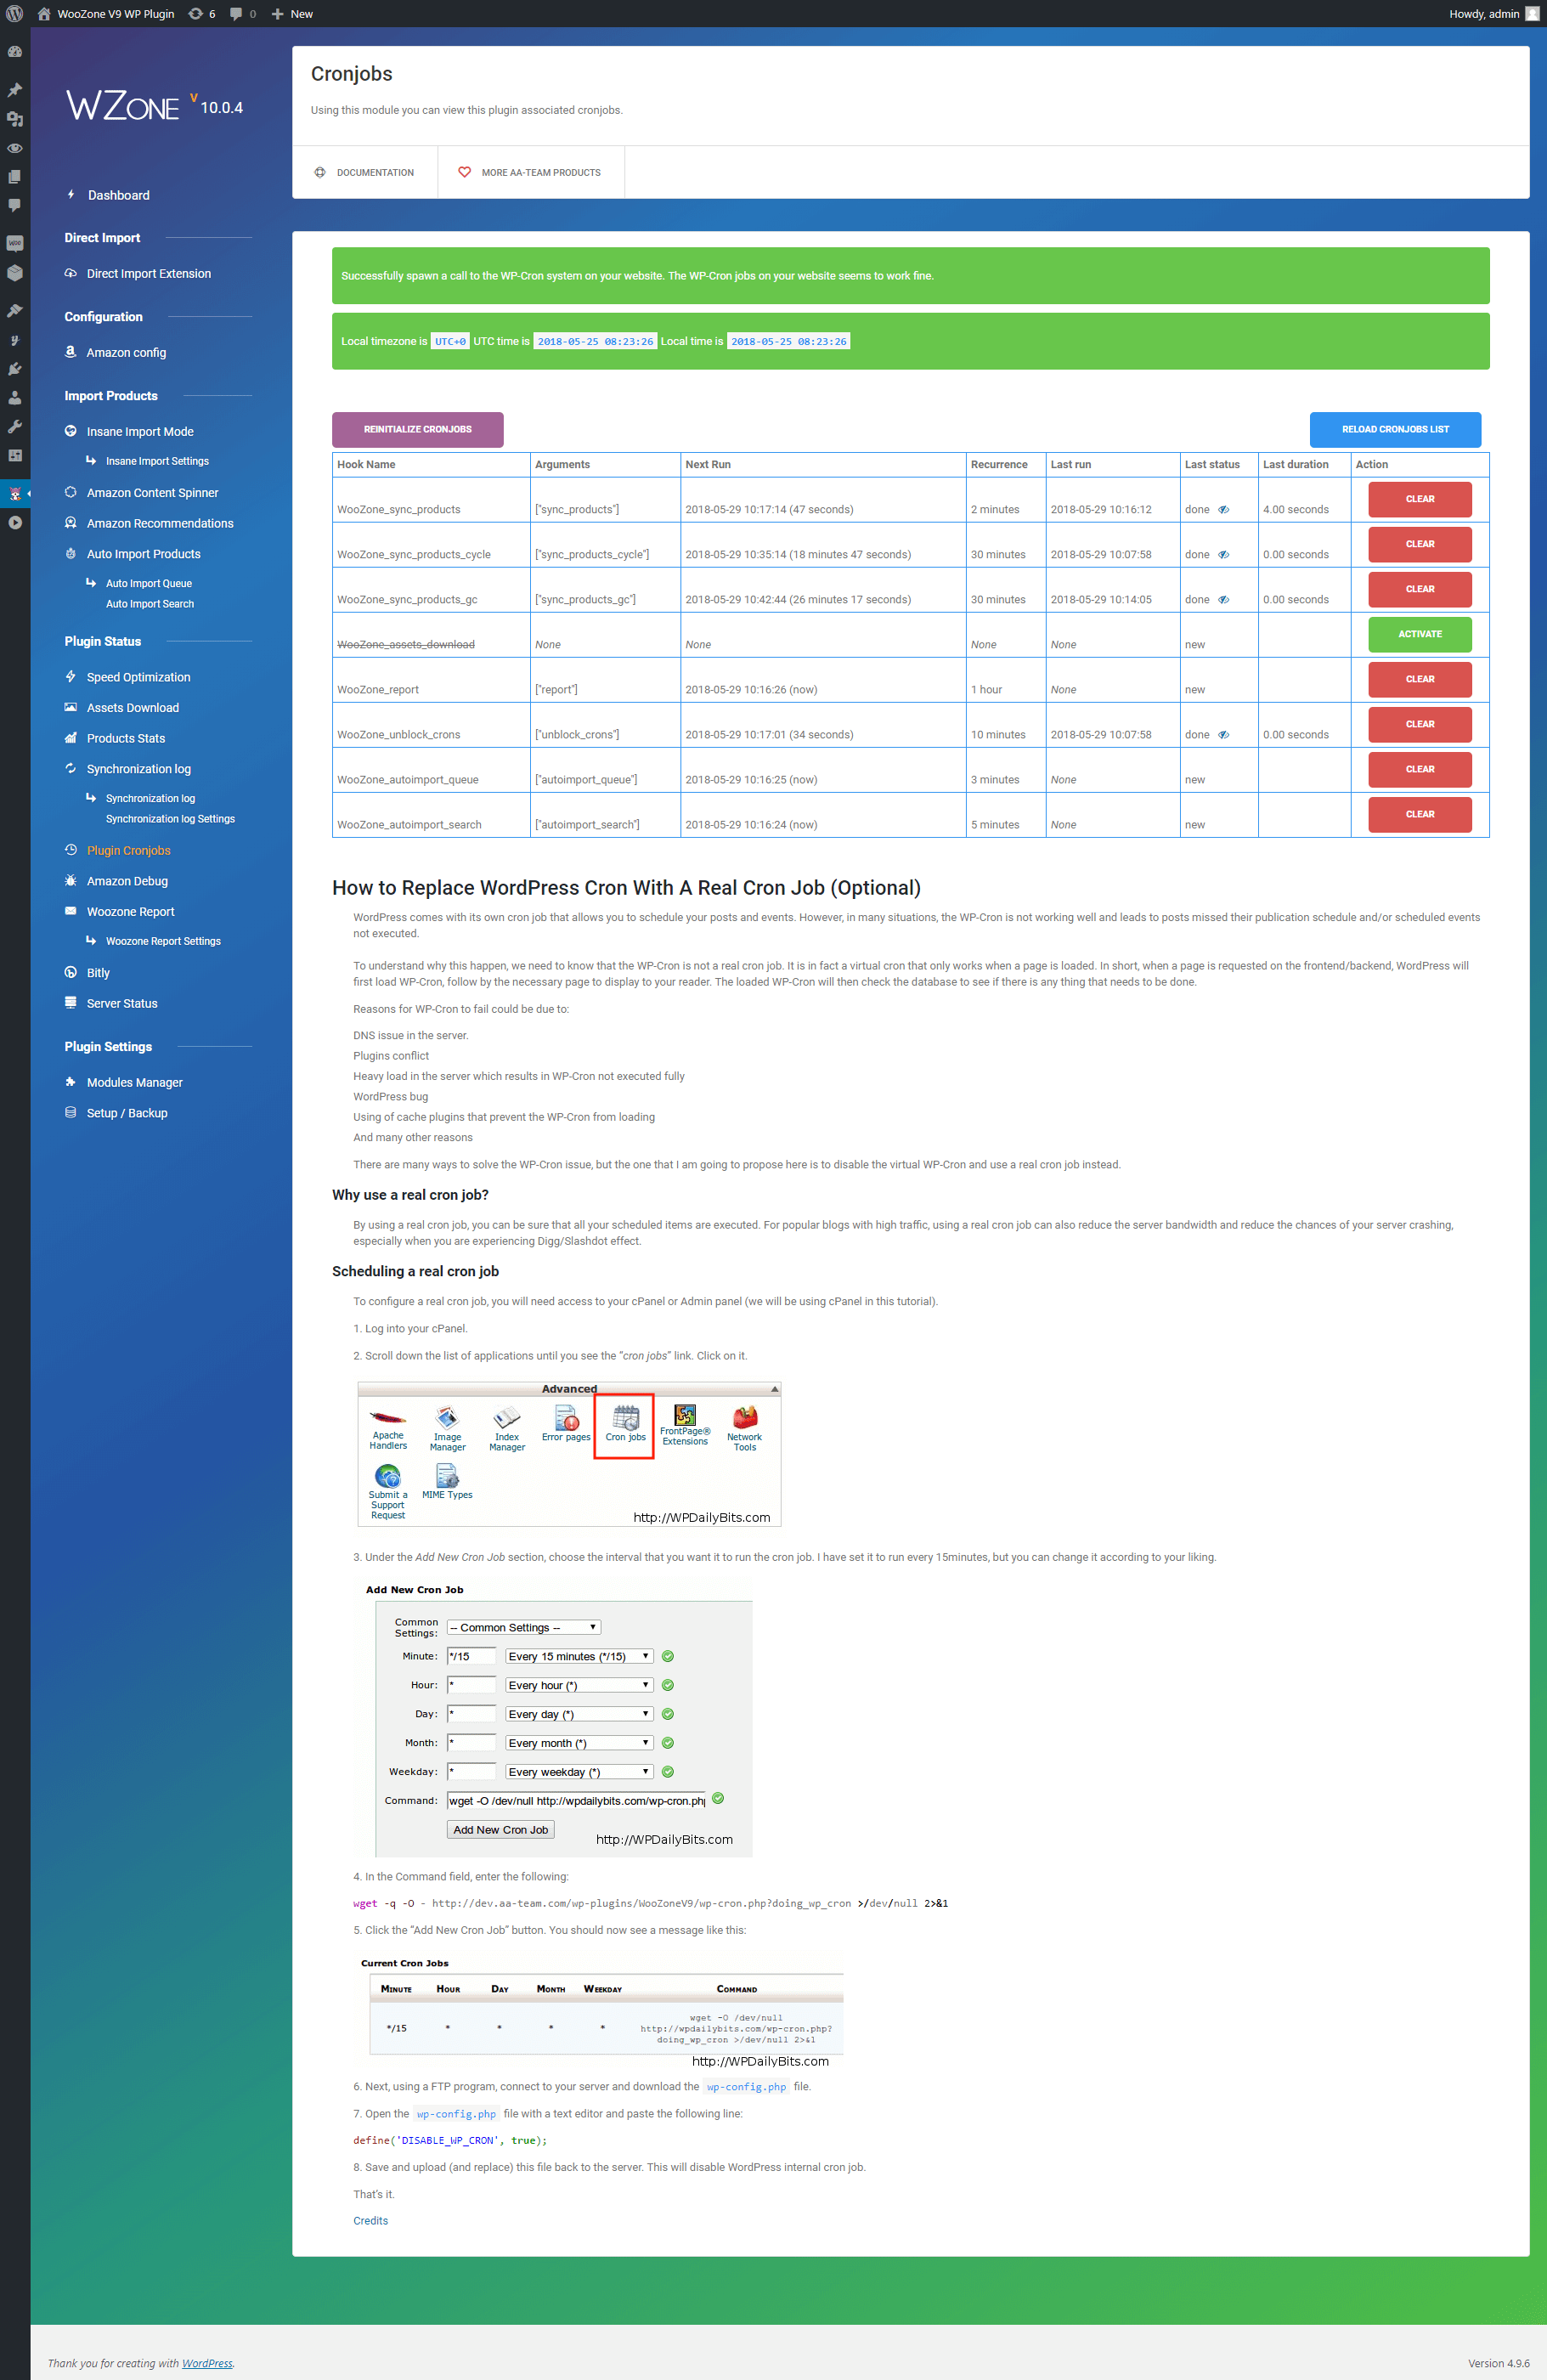Activate the WooZone_assets_download cronjob
The height and width of the screenshot is (2380, 1547).
pos(1419,634)
